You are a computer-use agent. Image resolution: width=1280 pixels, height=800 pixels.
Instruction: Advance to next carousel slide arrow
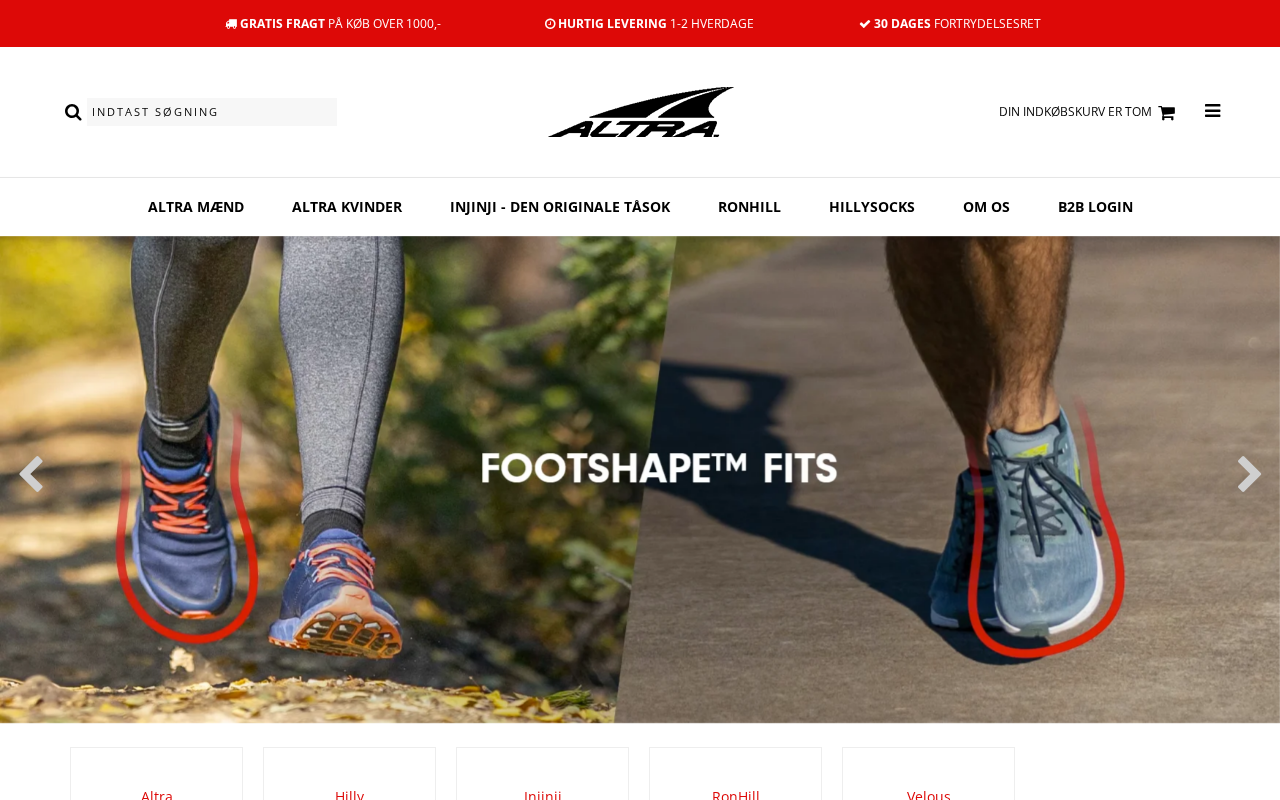(1249, 474)
